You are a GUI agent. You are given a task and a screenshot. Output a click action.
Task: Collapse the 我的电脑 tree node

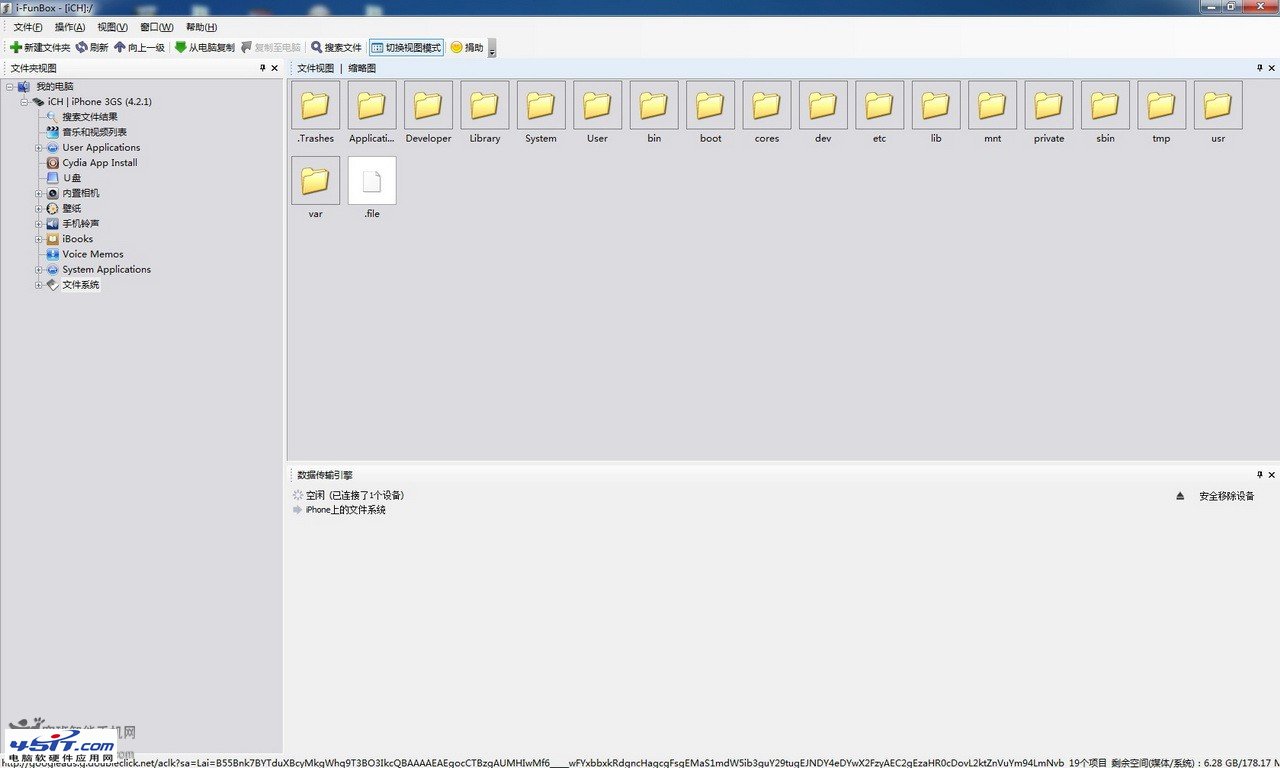tap(10, 87)
